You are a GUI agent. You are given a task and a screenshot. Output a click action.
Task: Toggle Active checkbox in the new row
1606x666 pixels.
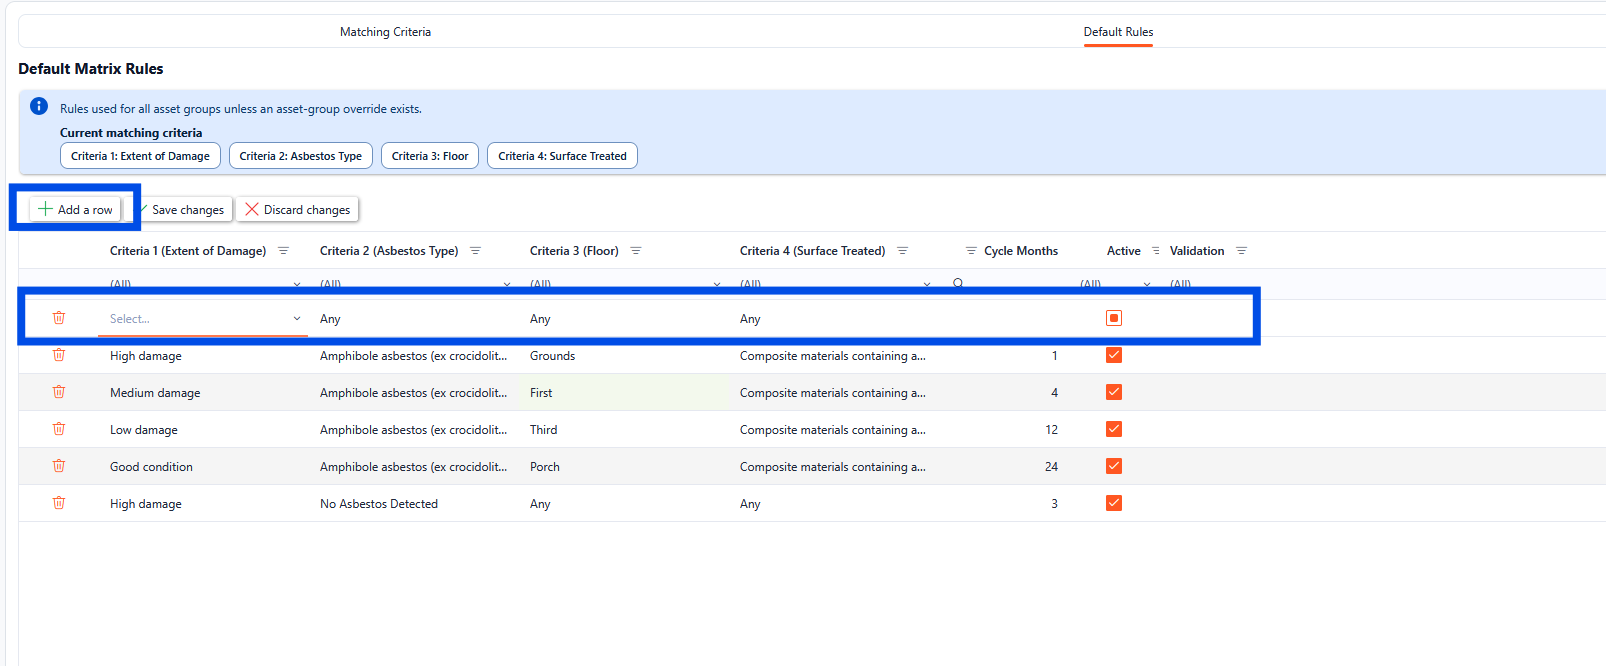click(1113, 318)
